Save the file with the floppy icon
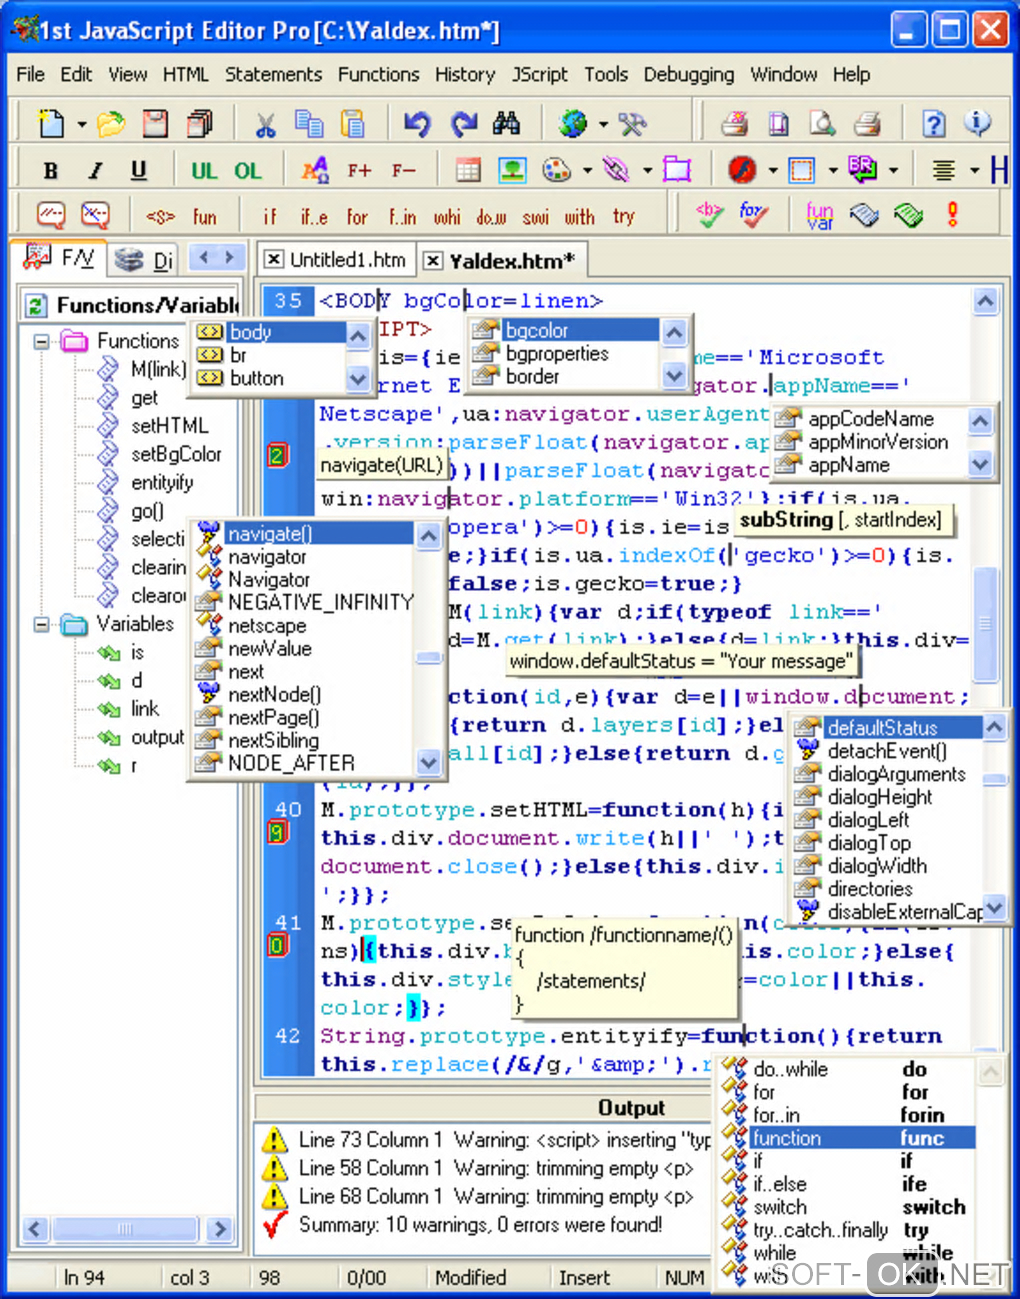Viewport: 1020px width, 1299px height. click(155, 123)
